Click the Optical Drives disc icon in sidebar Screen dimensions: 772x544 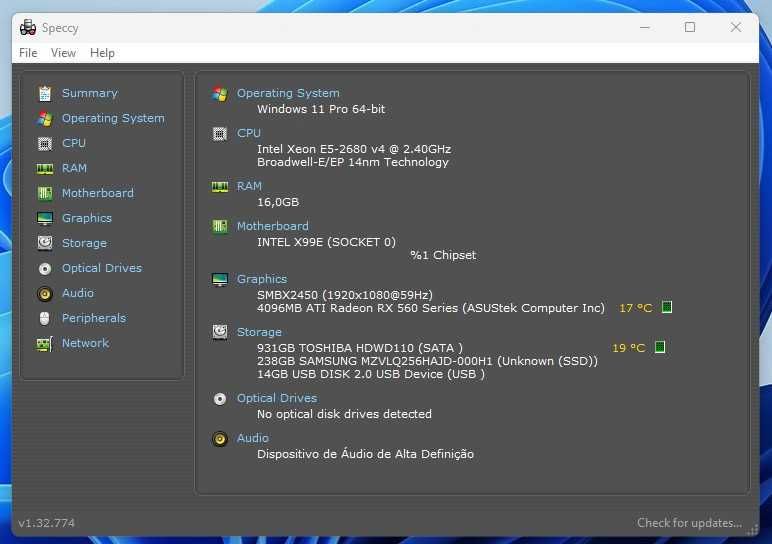tap(45, 268)
